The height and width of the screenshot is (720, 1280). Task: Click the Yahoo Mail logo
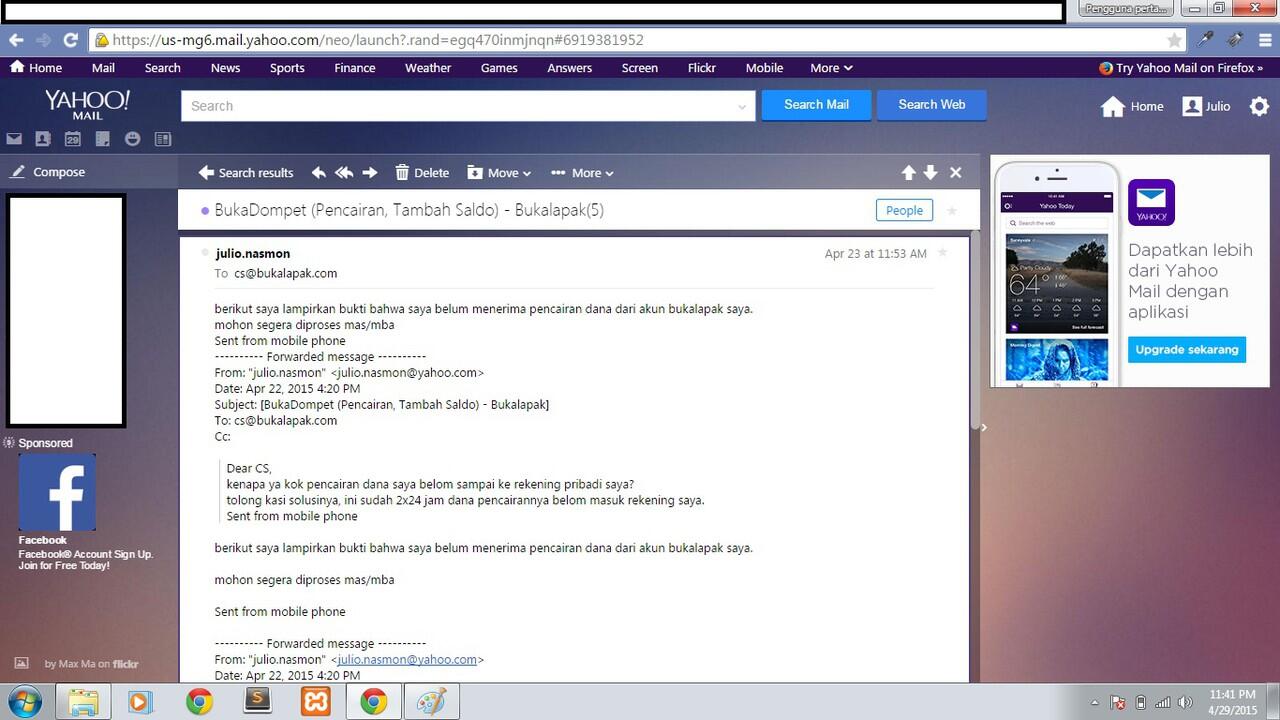point(87,105)
